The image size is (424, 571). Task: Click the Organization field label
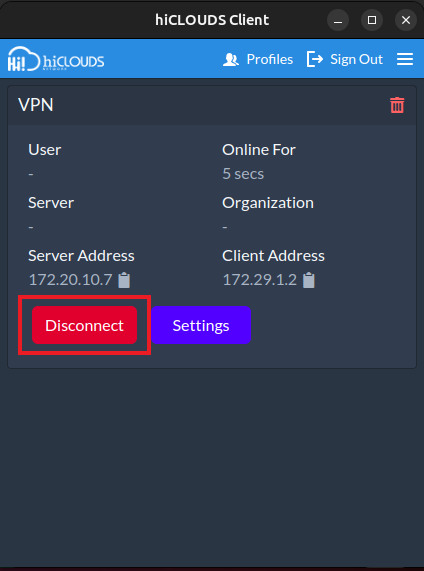click(x=268, y=203)
